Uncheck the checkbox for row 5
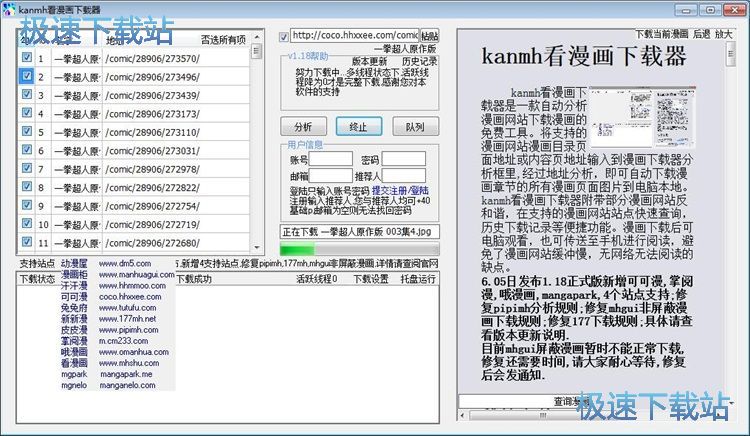The image size is (750, 436). pyautogui.click(x=27, y=131)
